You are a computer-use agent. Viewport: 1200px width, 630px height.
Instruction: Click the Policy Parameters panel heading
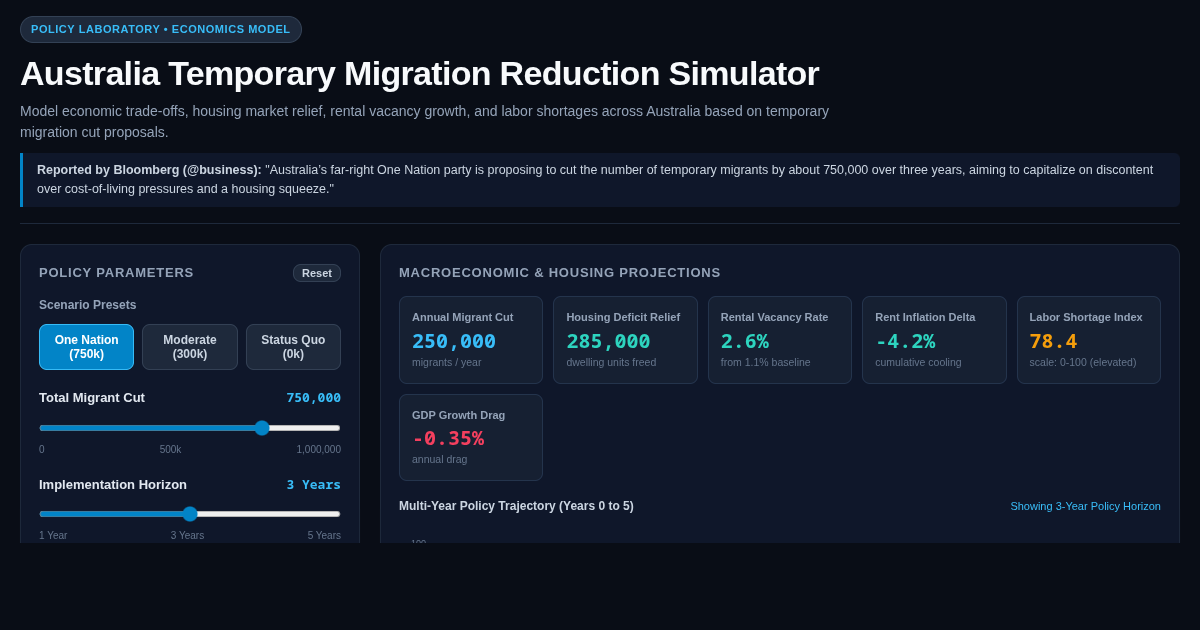pos(116,273)
